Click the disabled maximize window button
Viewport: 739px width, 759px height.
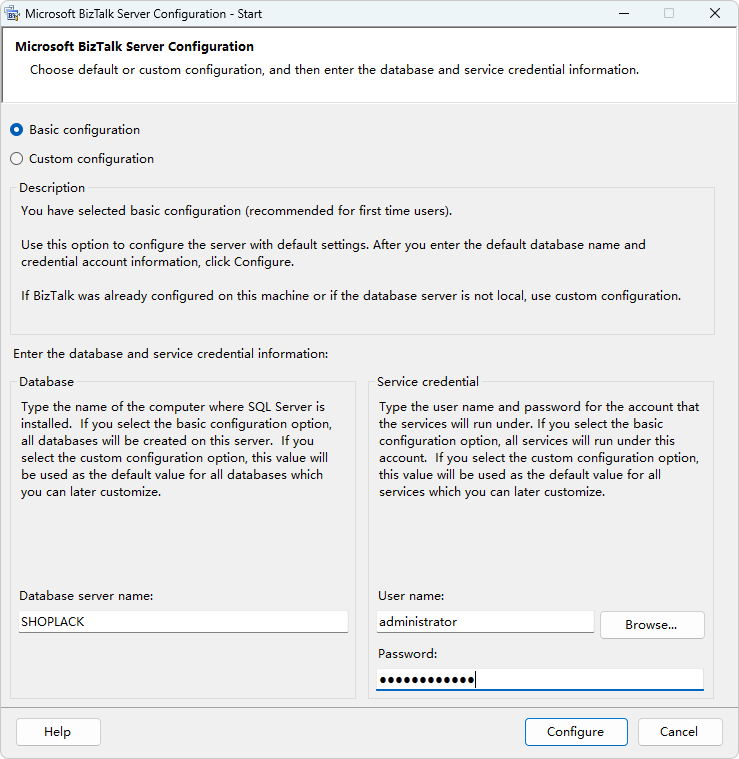(669, 13)
